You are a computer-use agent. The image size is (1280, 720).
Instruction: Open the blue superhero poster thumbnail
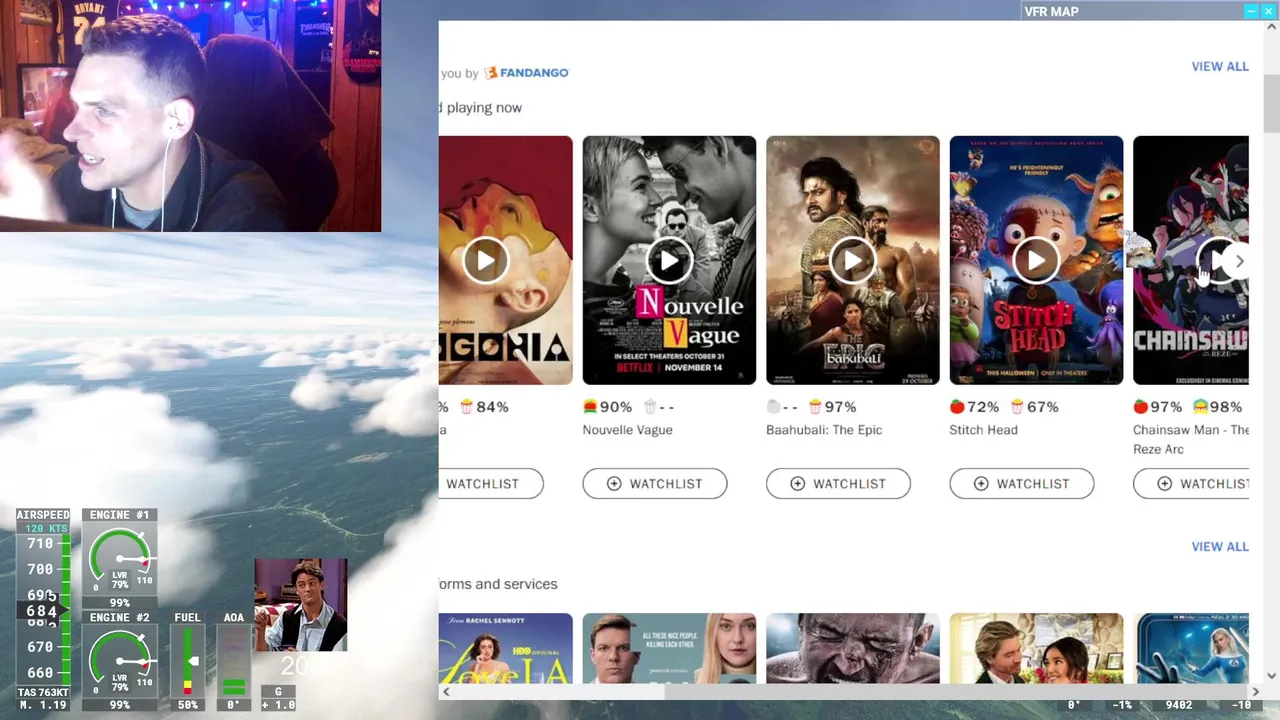1191,648
